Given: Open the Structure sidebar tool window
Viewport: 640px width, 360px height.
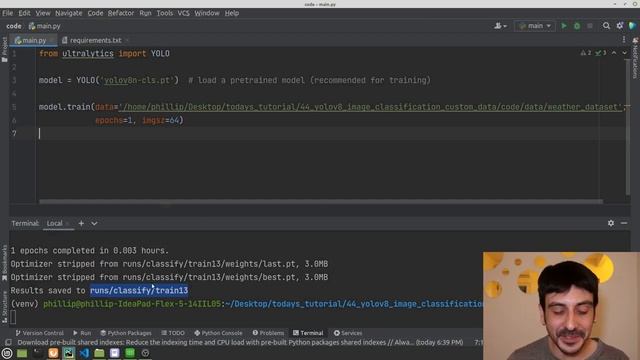Looking at the screenshot, I should coord(4,307).
